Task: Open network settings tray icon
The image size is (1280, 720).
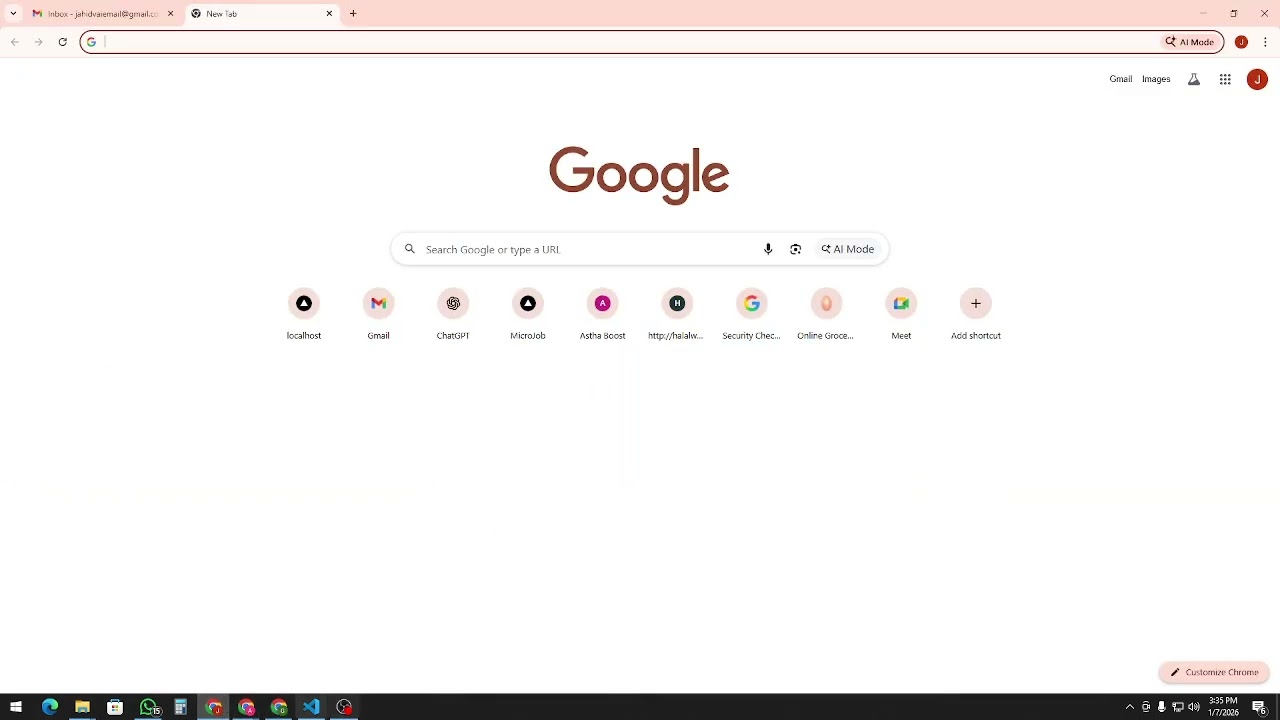Action: click(x=1178, y=707)
